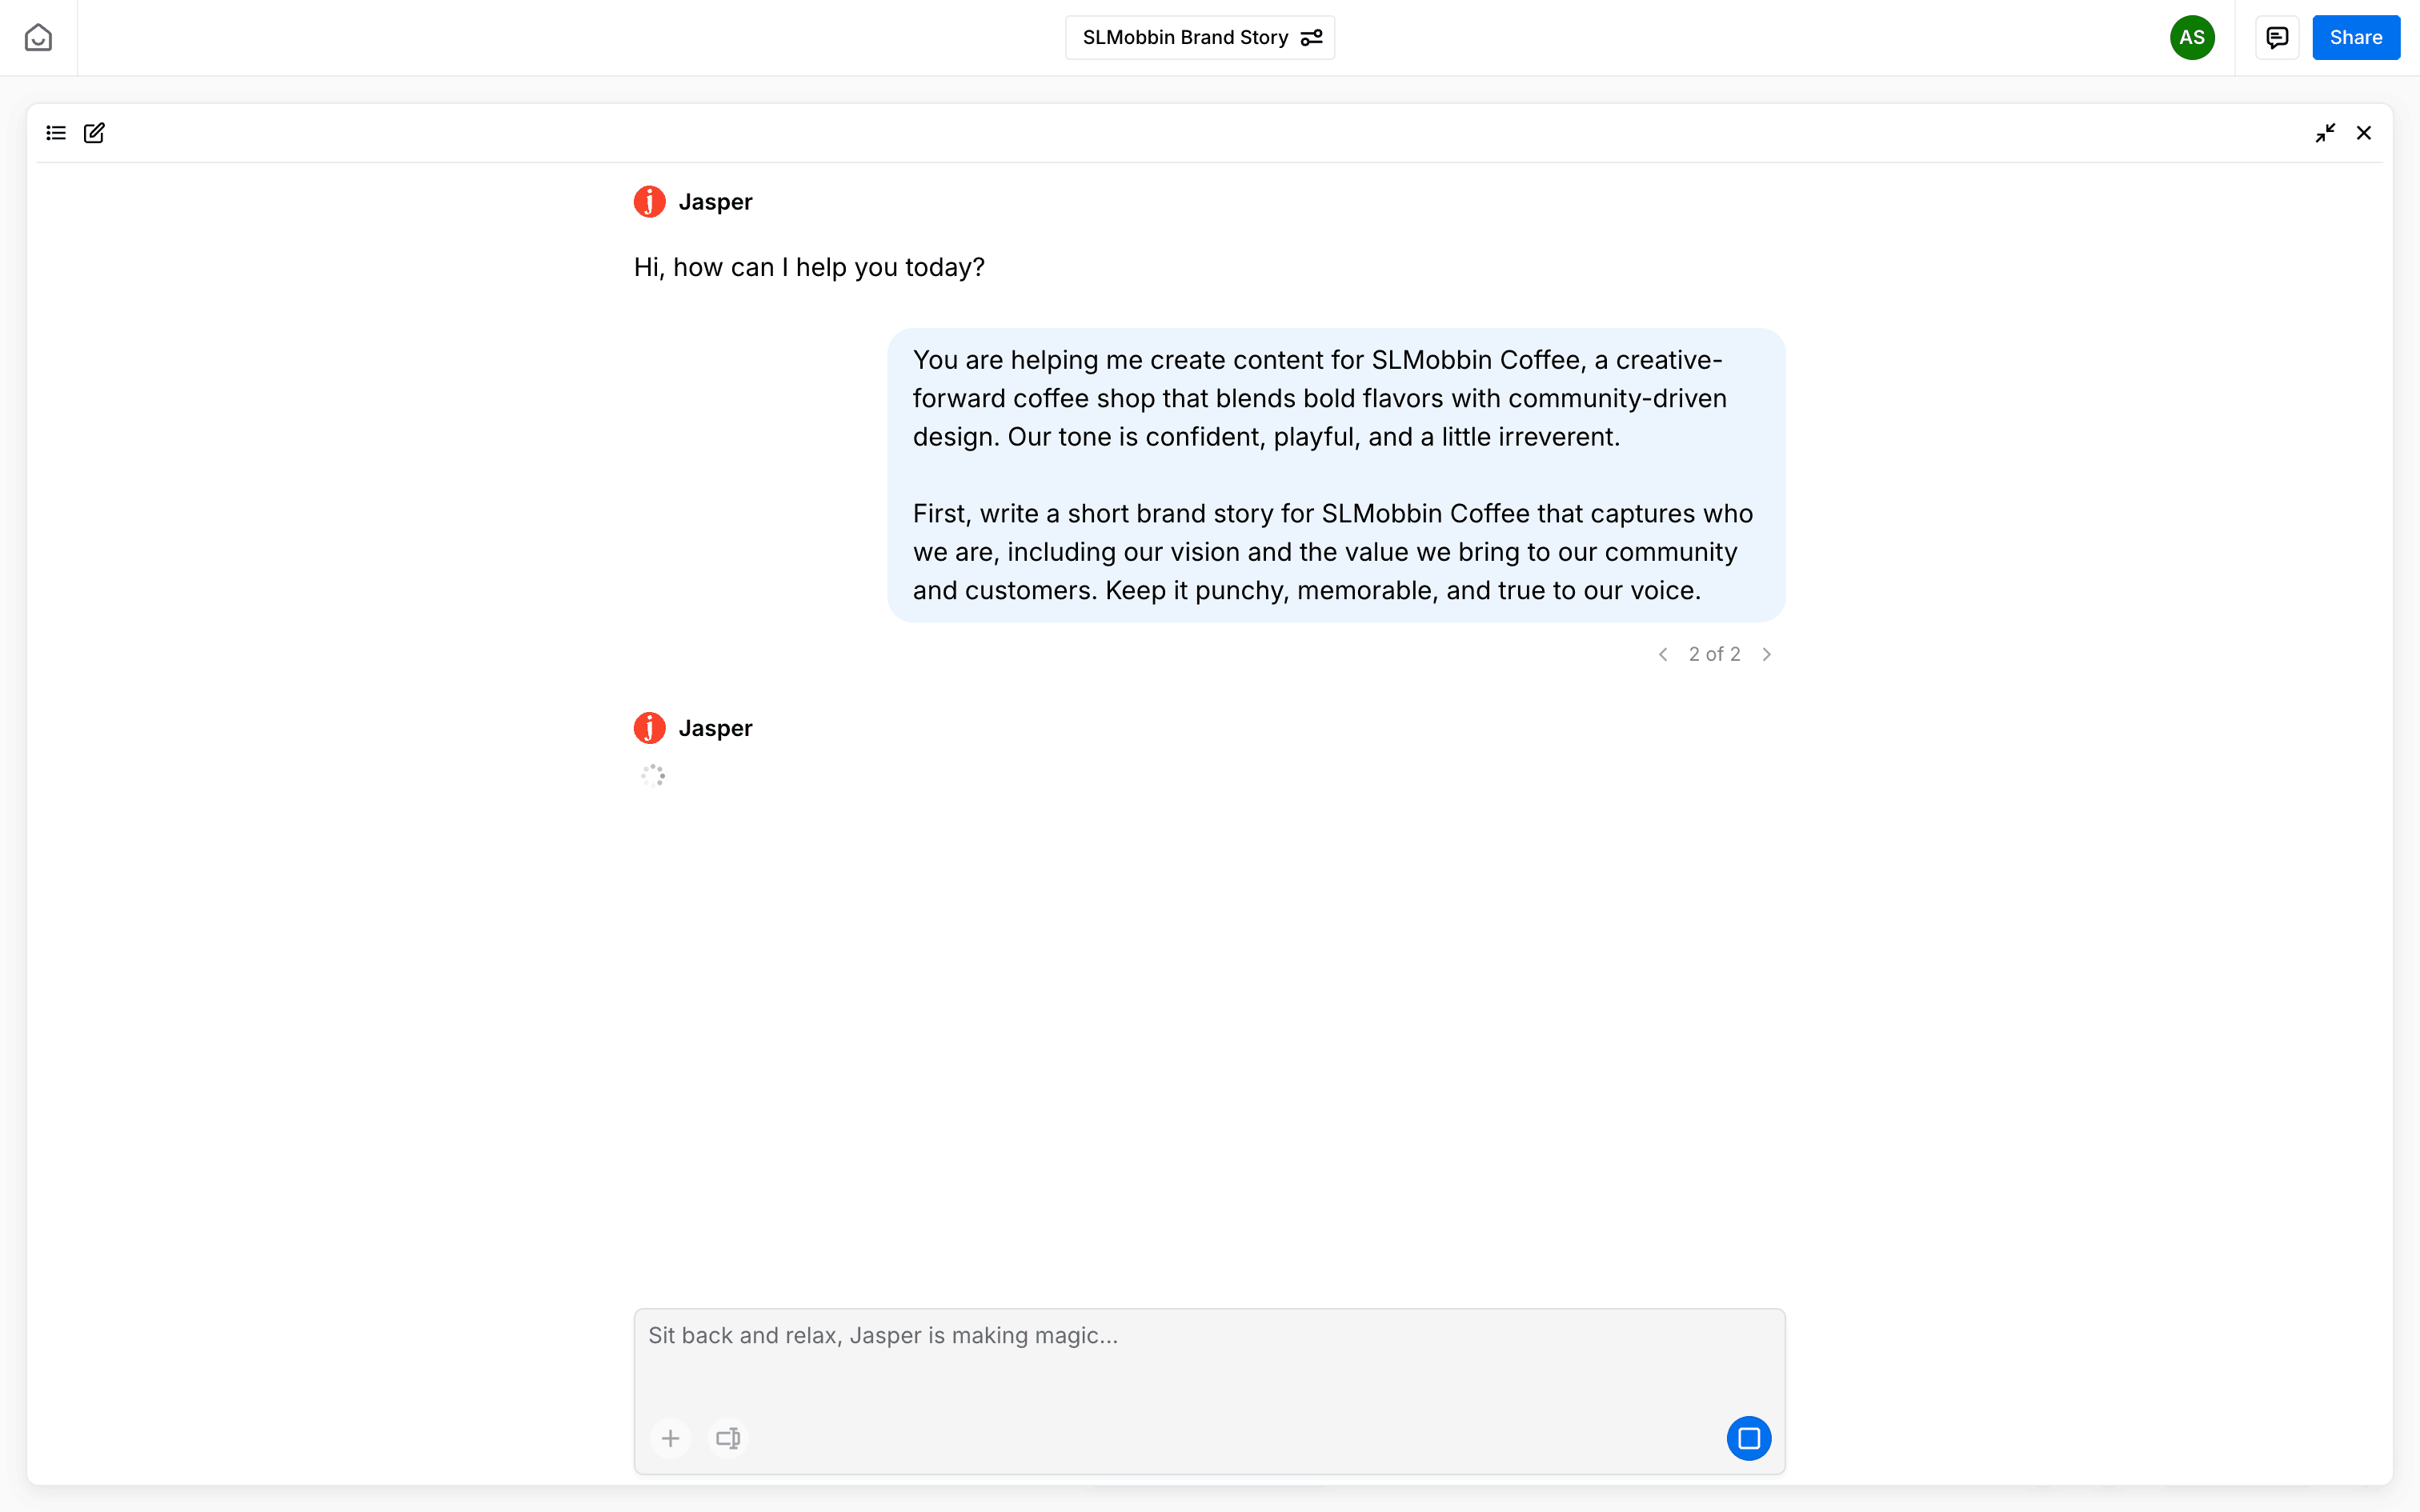Viewport: 2420px width, 1512px height.
Task: Stop Jasper's response generation
Action: [1748, 1438]
